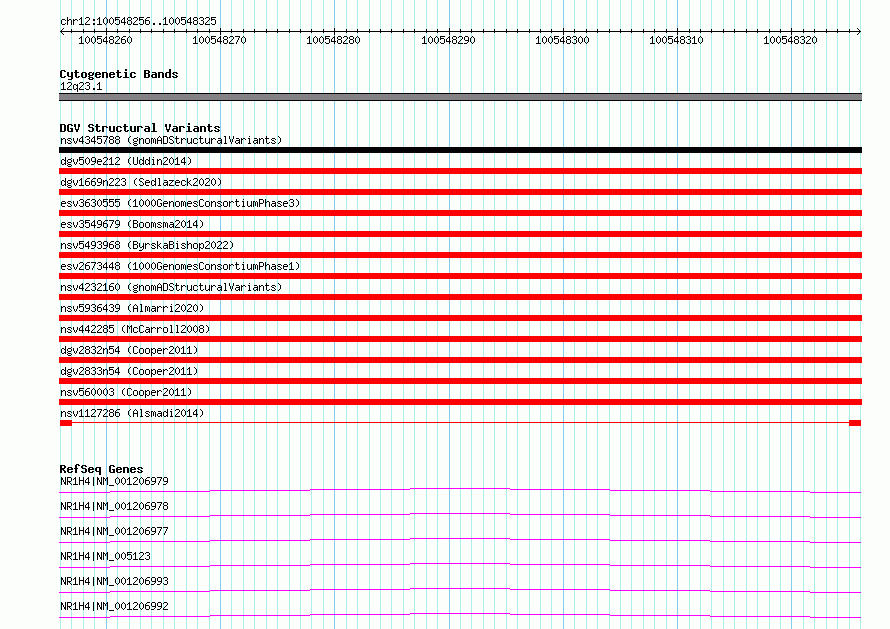This screenshot has height=629, width=890.
Task: Click the red bar under dgv2833n54
Action: click(x=460, y=381)
